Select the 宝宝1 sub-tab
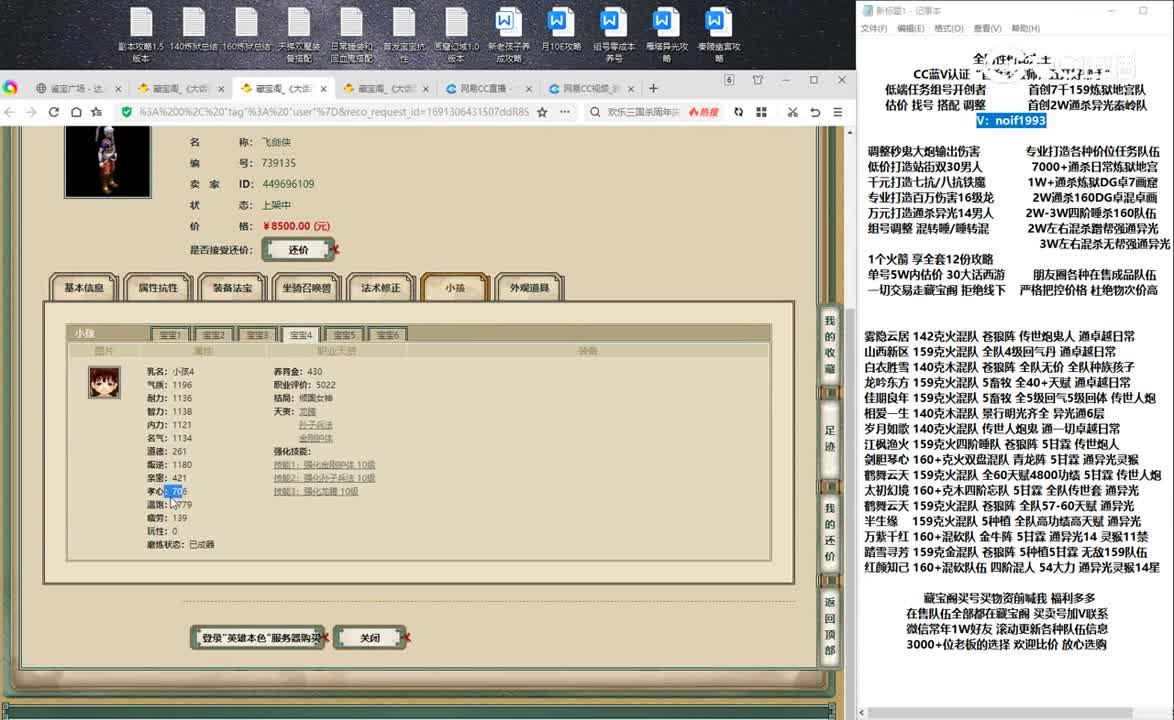Image resolution: width=1174 pixels, height=720 pixels. (170, 335)
